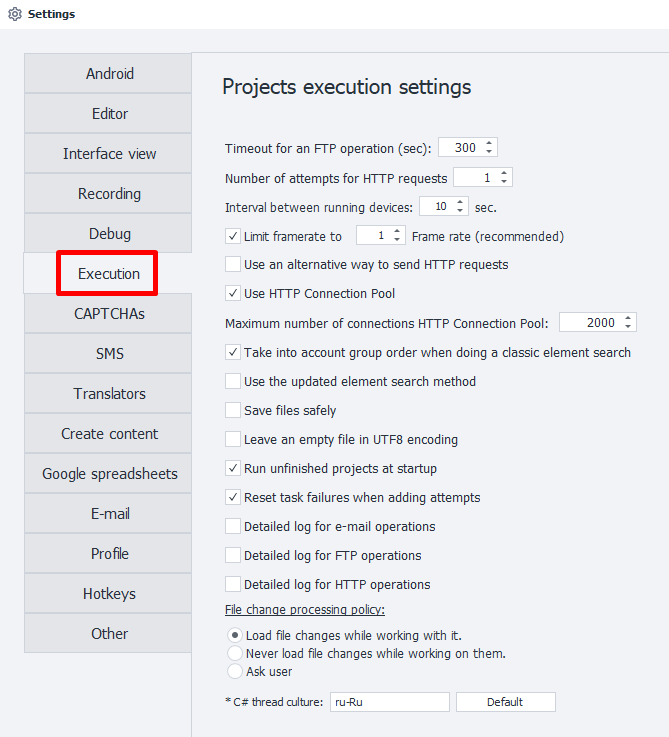Uncheck Use HTTP Connection Pool

233,294
